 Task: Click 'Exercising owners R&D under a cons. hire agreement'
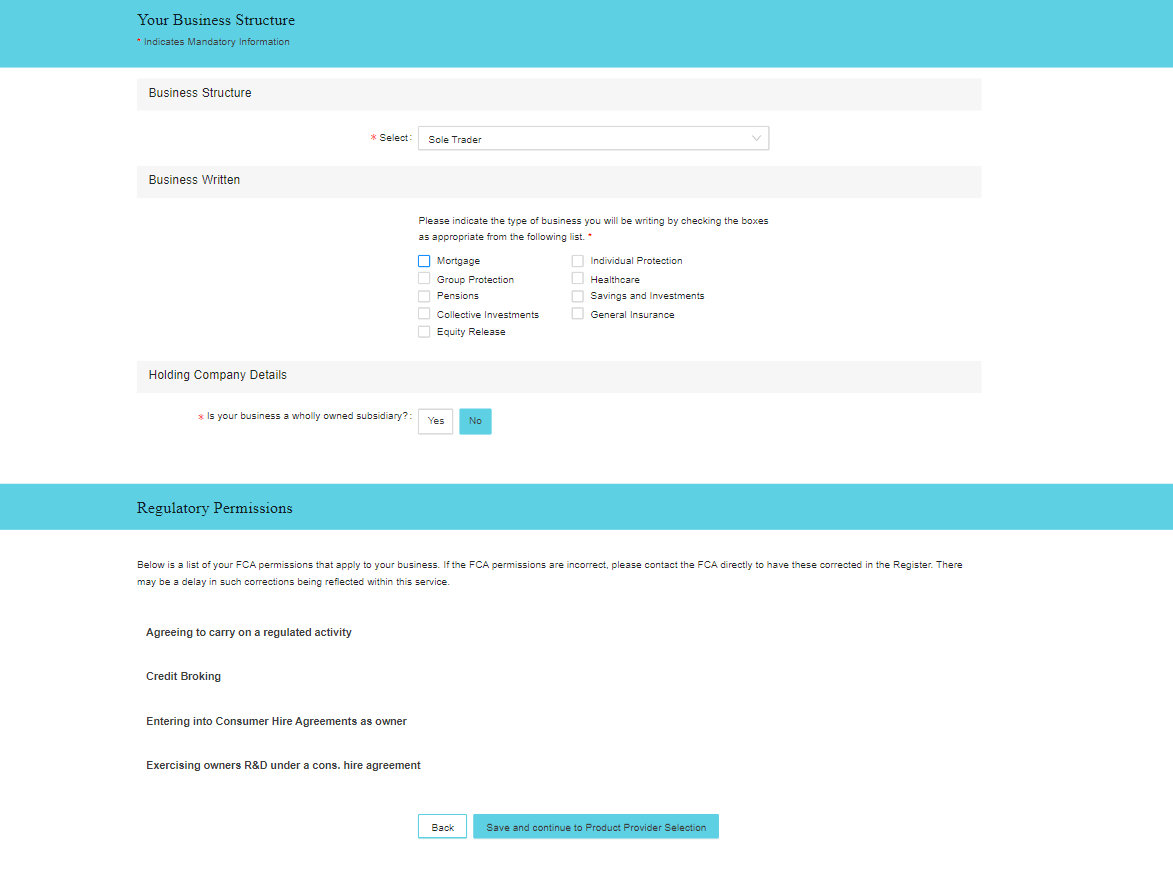[283, 765]
